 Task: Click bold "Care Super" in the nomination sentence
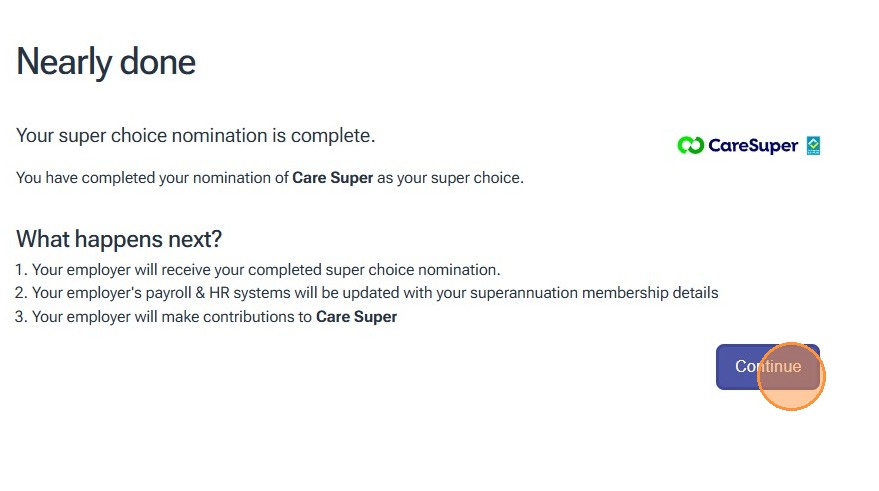[x=332, y=178]
